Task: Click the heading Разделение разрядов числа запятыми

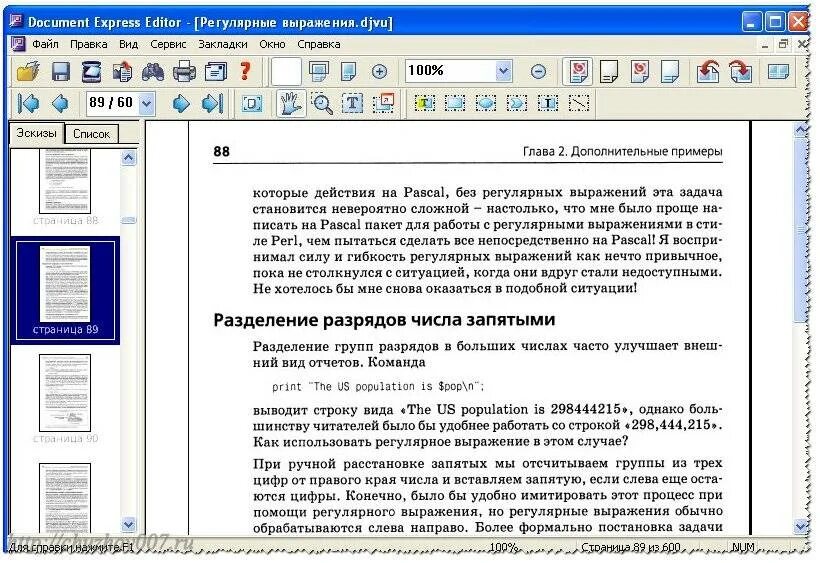Action: [x=384, y=319]
